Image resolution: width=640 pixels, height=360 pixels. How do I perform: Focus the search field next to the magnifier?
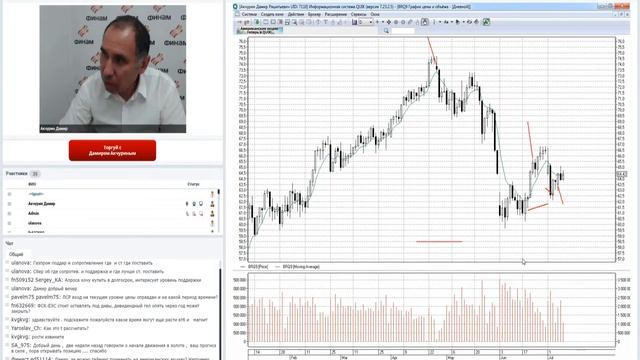point(403,31)
